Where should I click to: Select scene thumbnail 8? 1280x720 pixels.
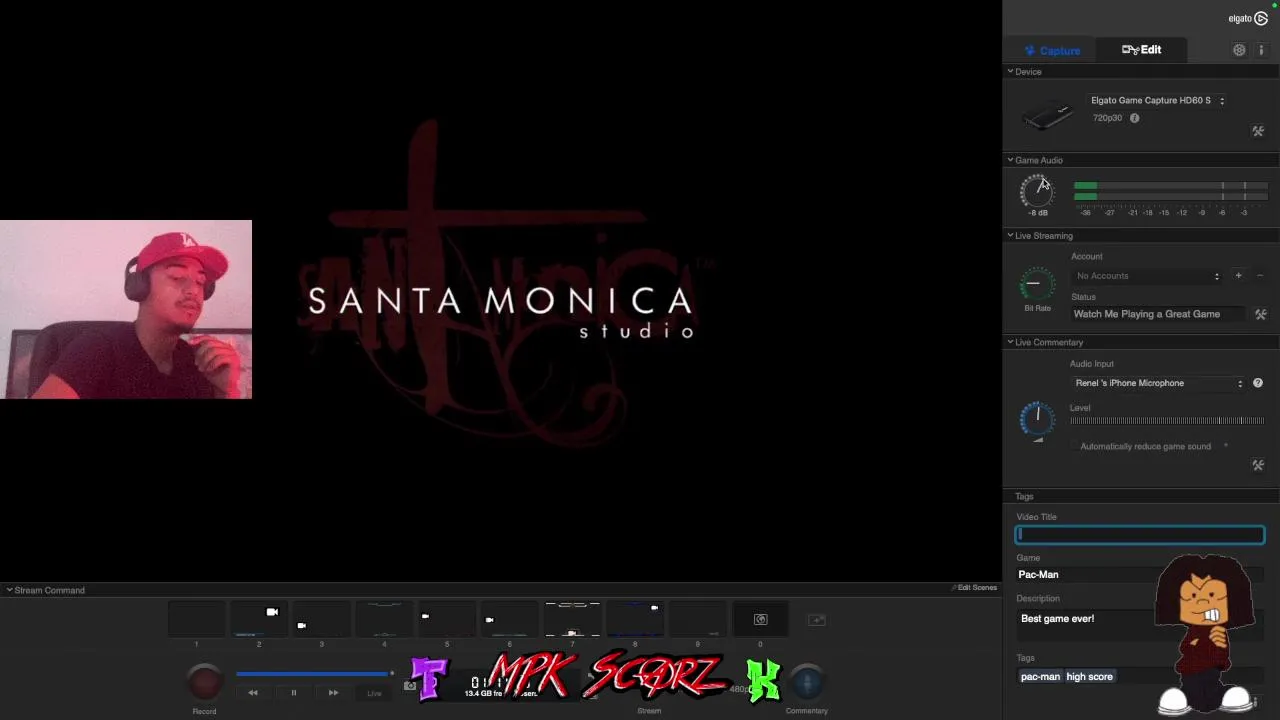pyautogui.click(x=635, y=619)
